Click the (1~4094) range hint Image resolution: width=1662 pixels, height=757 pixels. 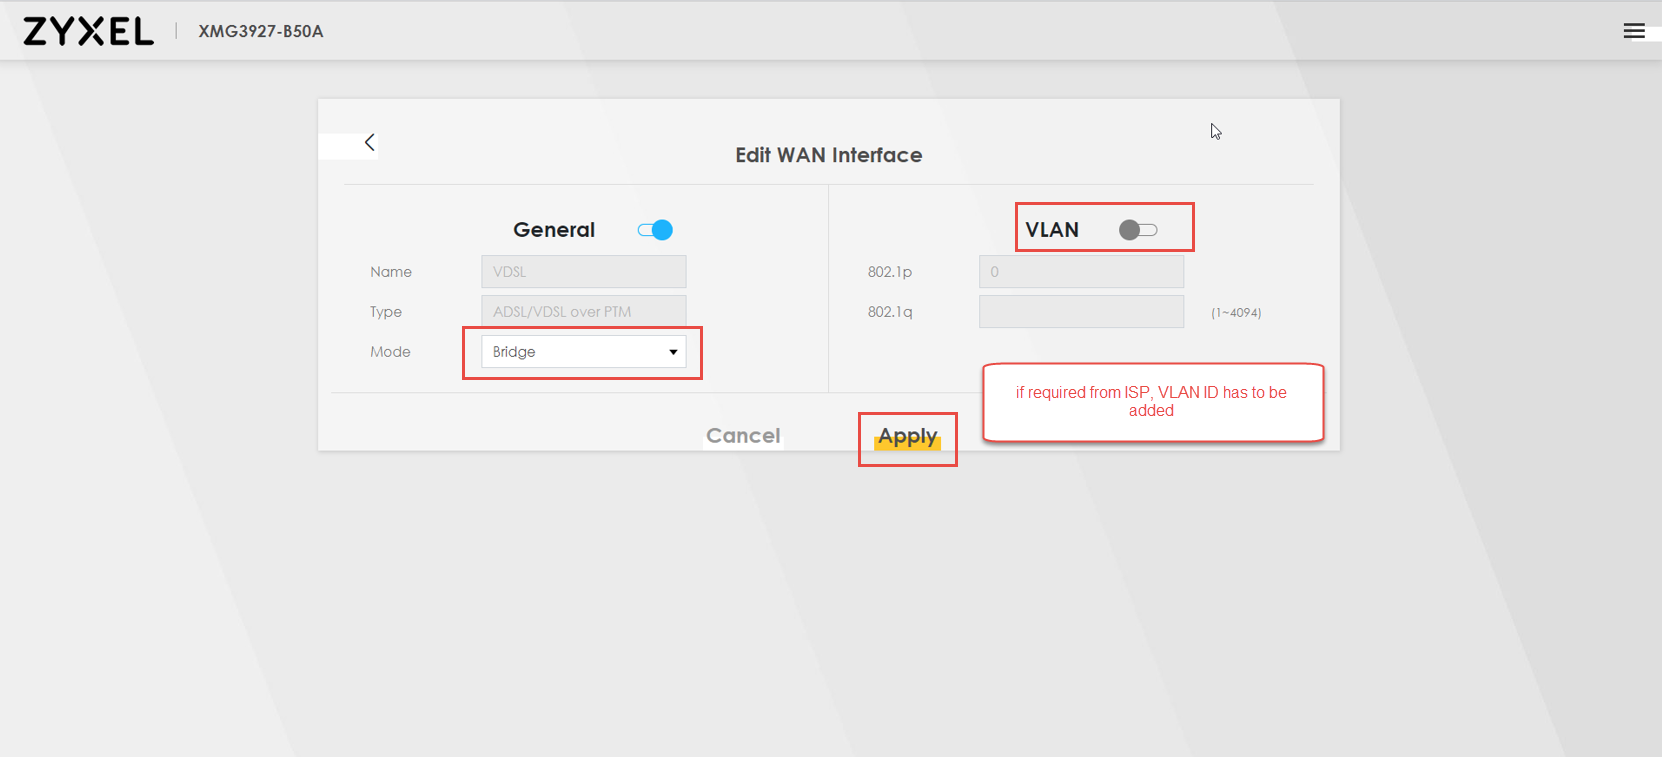point(1236,313)
